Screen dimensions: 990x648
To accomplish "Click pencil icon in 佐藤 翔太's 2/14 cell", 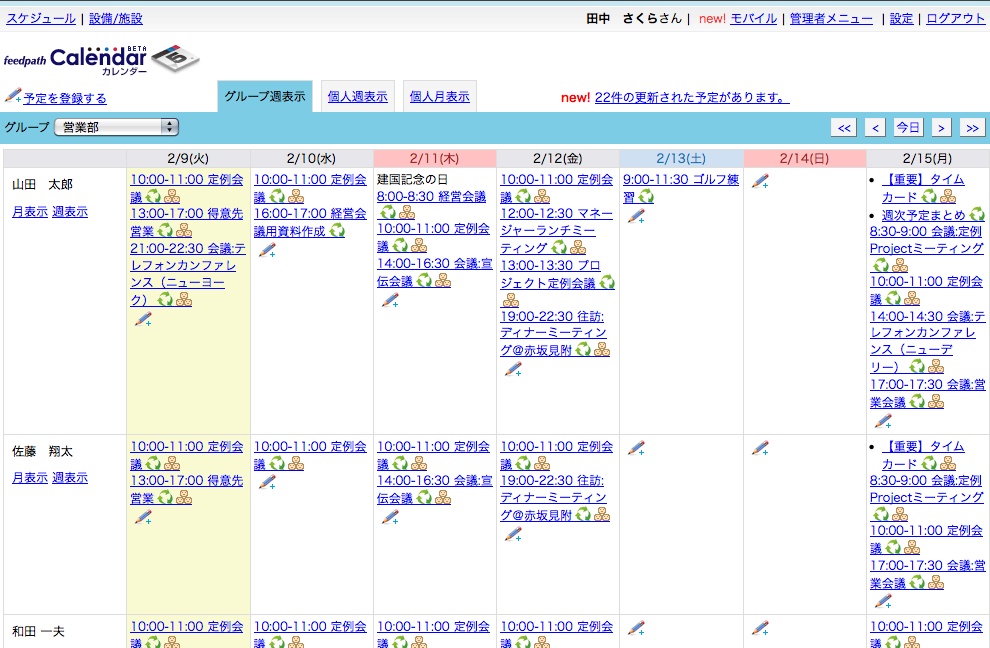I will click(760, 448).
